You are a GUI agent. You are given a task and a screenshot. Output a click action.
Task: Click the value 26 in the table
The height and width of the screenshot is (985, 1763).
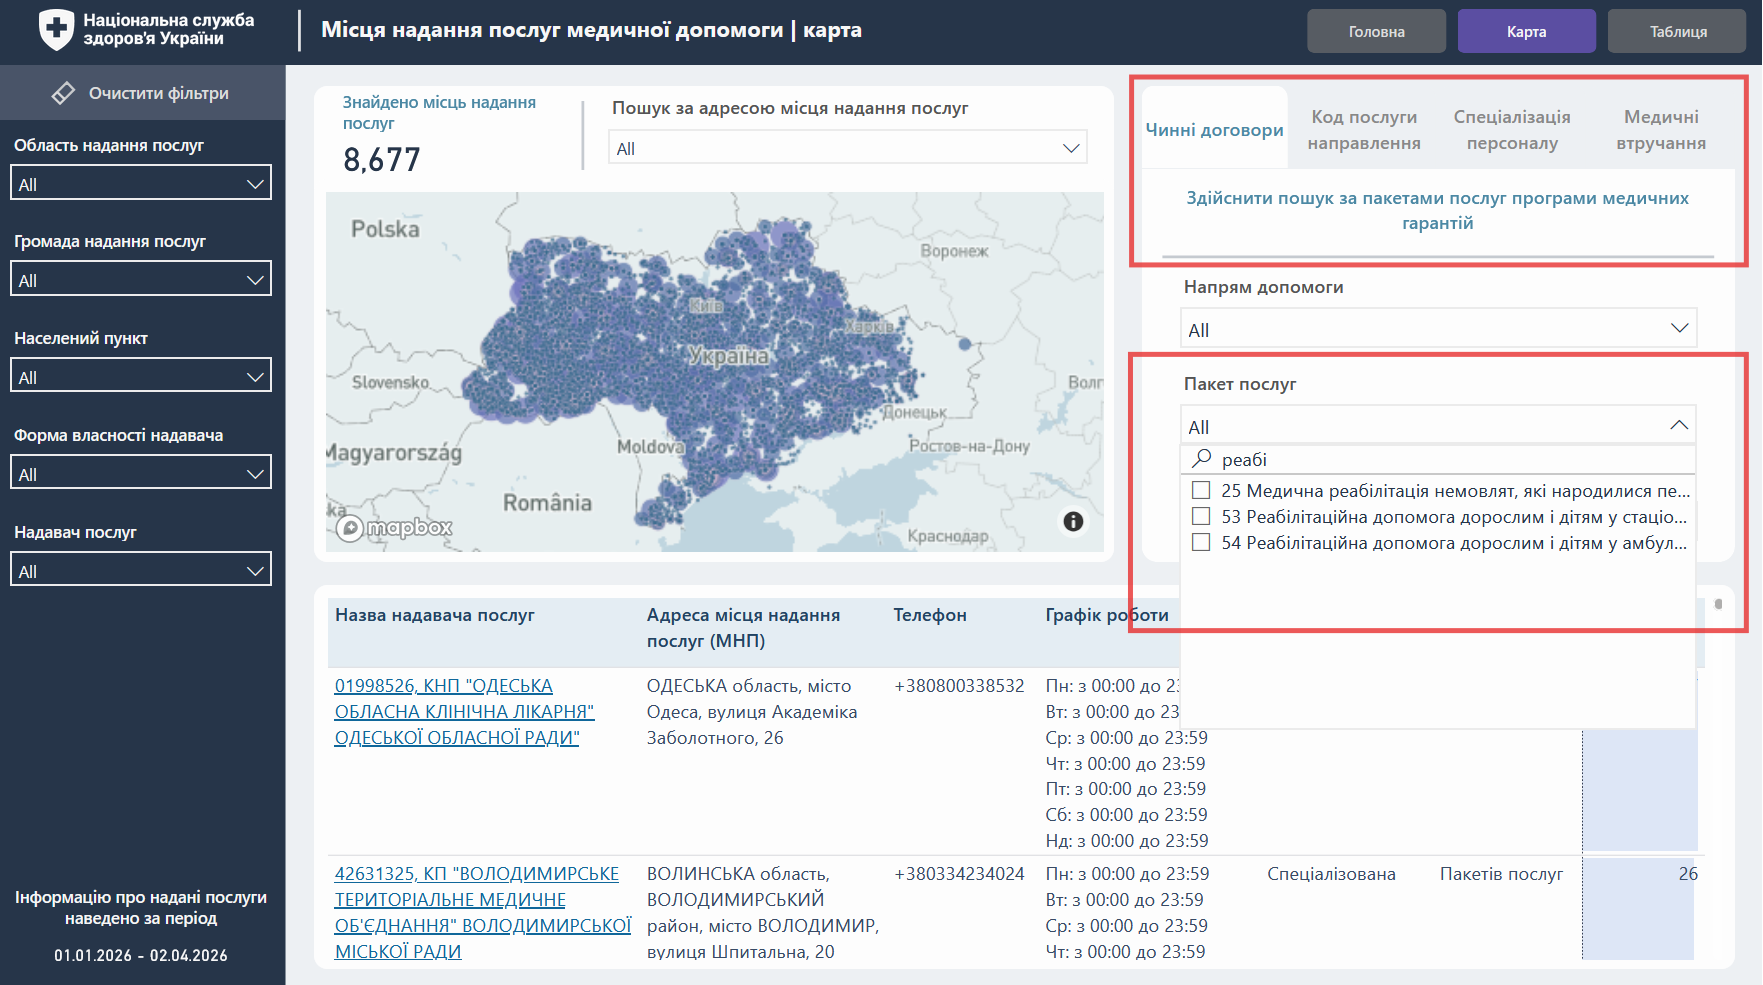[x=1688, y=874]
